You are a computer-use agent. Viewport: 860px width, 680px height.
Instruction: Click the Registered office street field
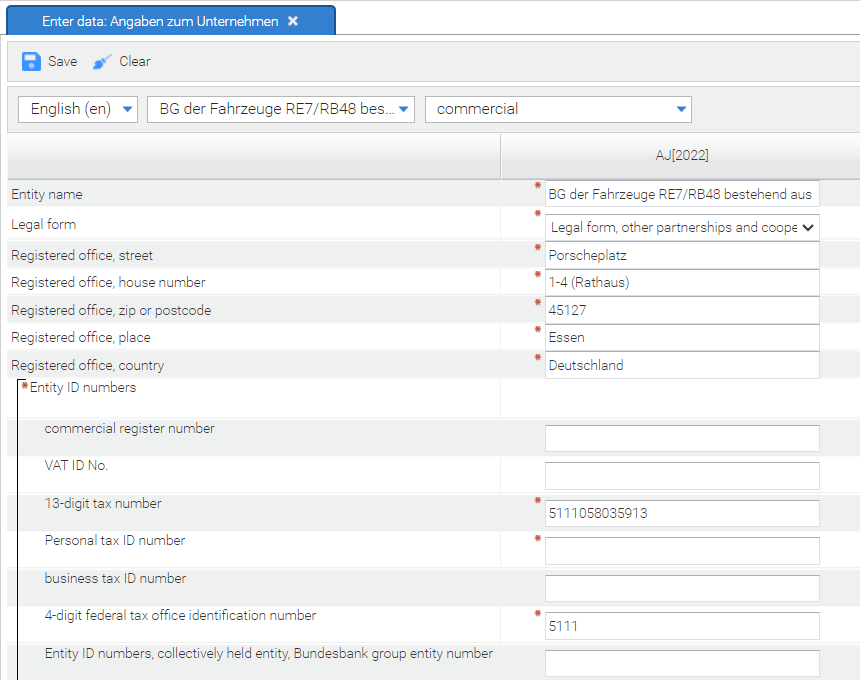(x=681, y=255)
